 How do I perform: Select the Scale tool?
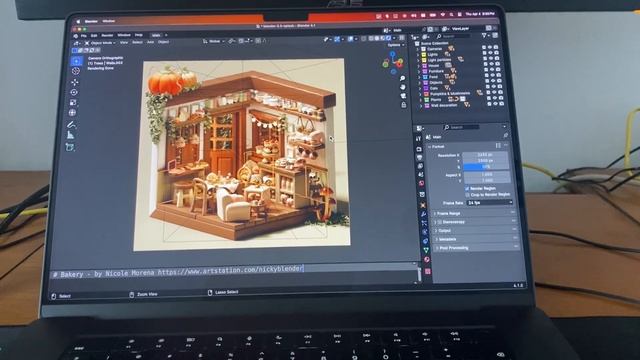click(73, 103)
